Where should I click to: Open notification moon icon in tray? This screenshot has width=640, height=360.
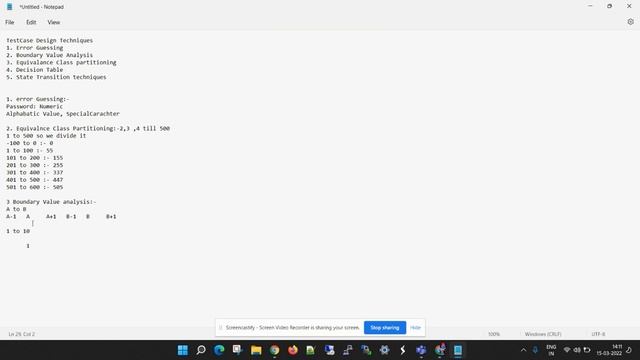pyautogui.click(x=629, y=350)
